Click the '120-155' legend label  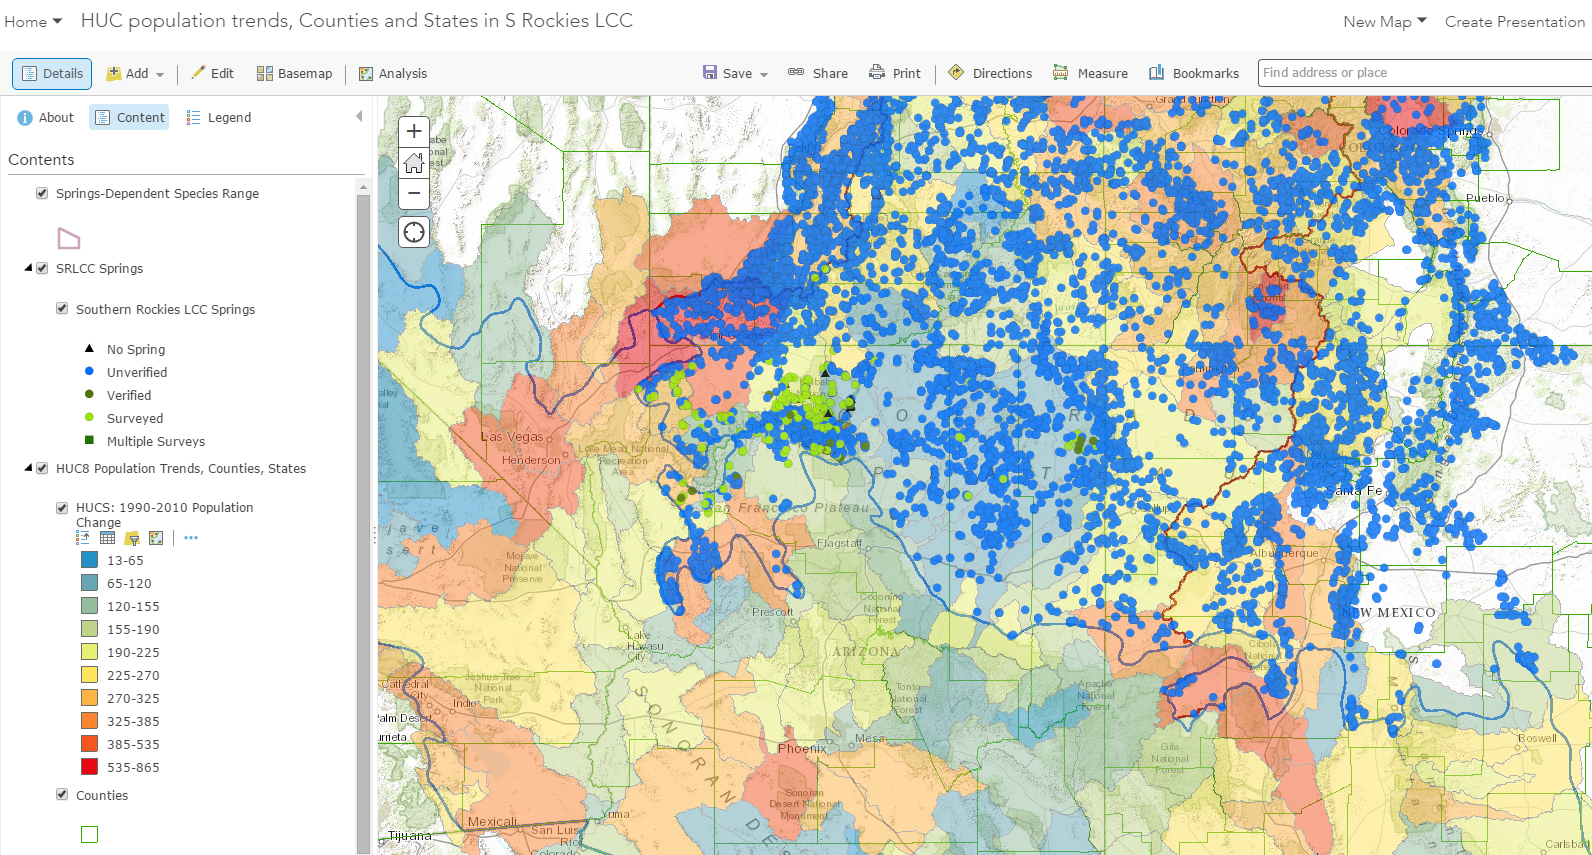(133, 607)
